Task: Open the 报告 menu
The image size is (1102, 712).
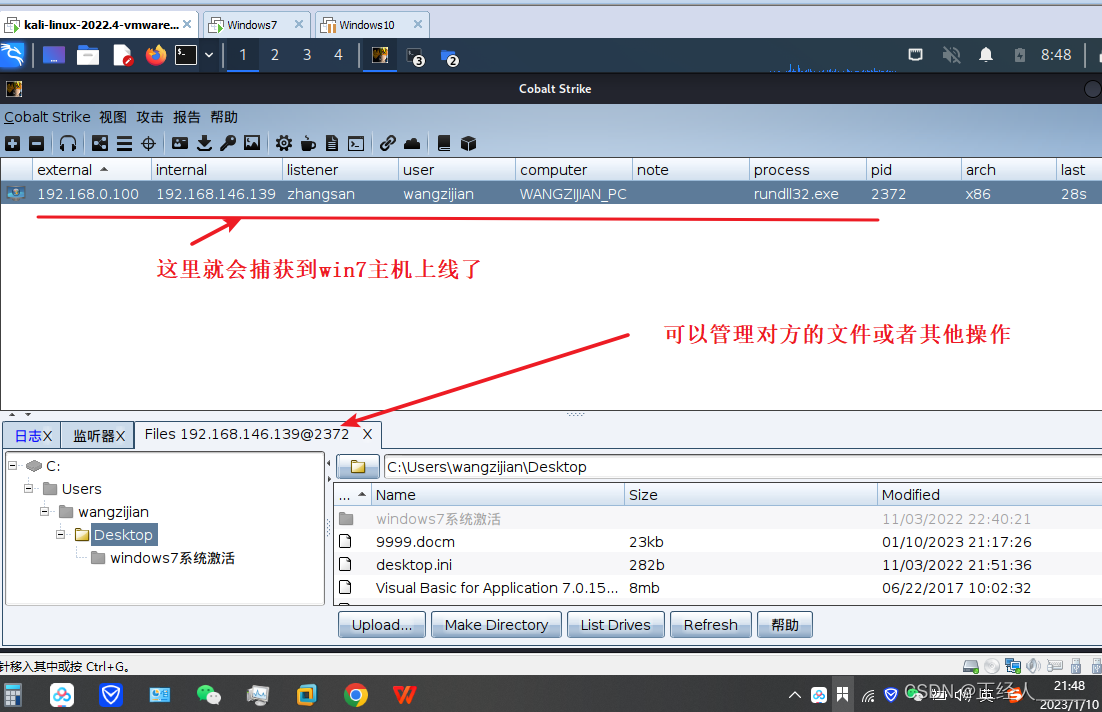Action: click(x=187, y=117)
